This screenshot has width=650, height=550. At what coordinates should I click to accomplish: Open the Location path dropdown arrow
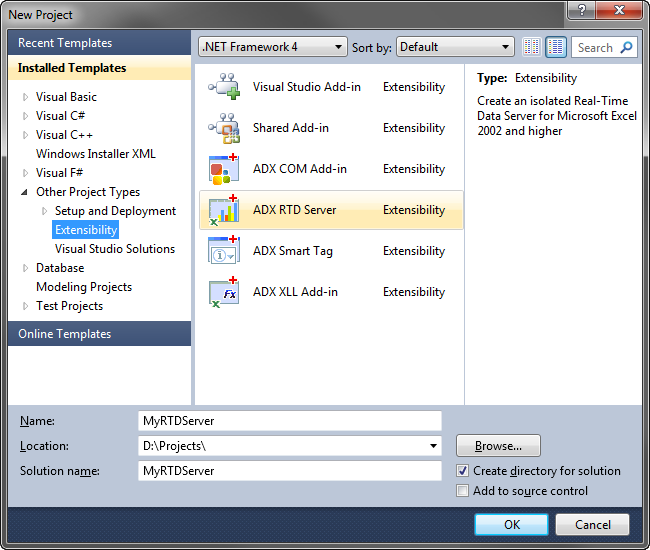pos(433,446)
